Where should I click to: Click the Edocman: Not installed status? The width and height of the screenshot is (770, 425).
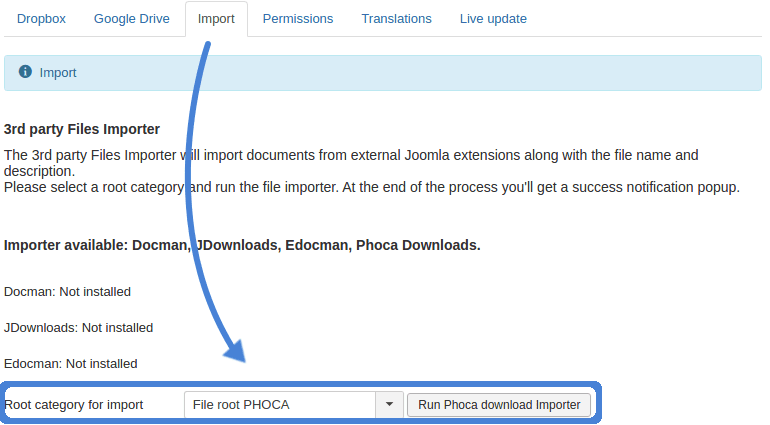pos(70,363)
